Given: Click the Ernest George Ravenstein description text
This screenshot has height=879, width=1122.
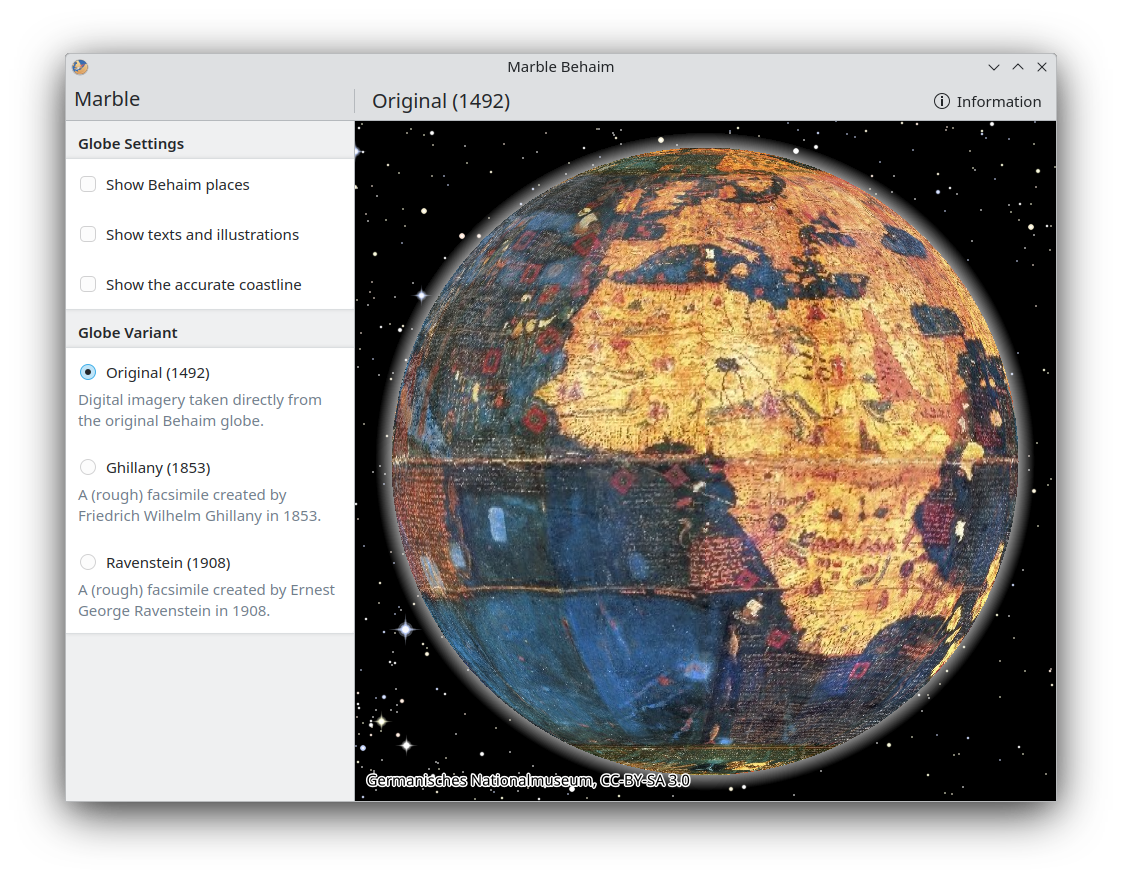Looking at the screenshot, I should (x=206, y=601).
